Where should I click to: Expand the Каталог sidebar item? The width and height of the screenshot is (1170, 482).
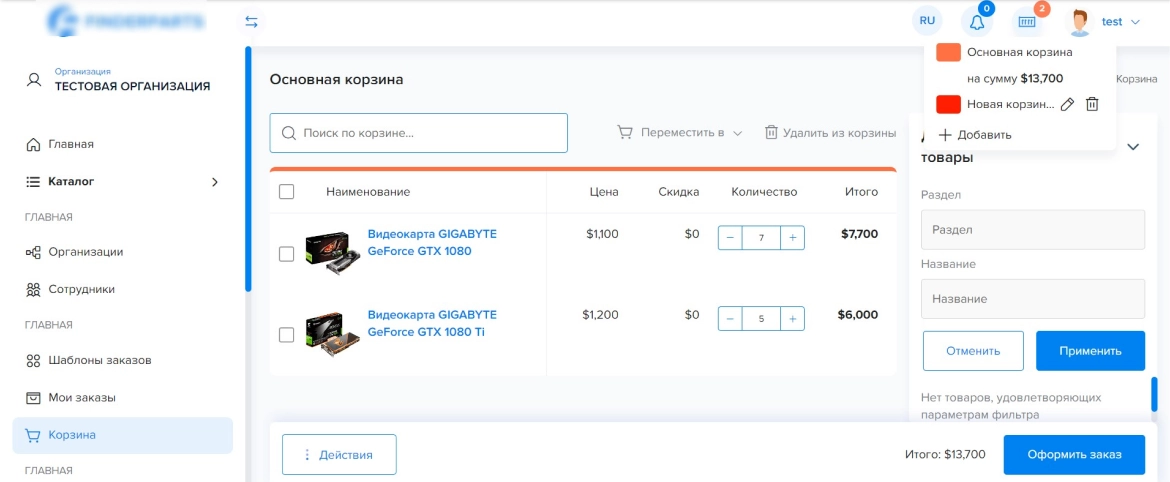pyautogui.click(x=122, y=181)
